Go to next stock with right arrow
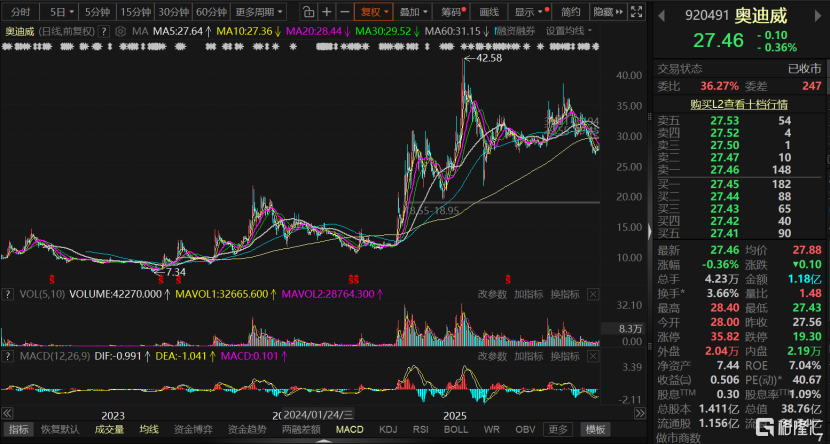Image resolution: width=830 pixels, height=444 pixels. coord(818,16)
